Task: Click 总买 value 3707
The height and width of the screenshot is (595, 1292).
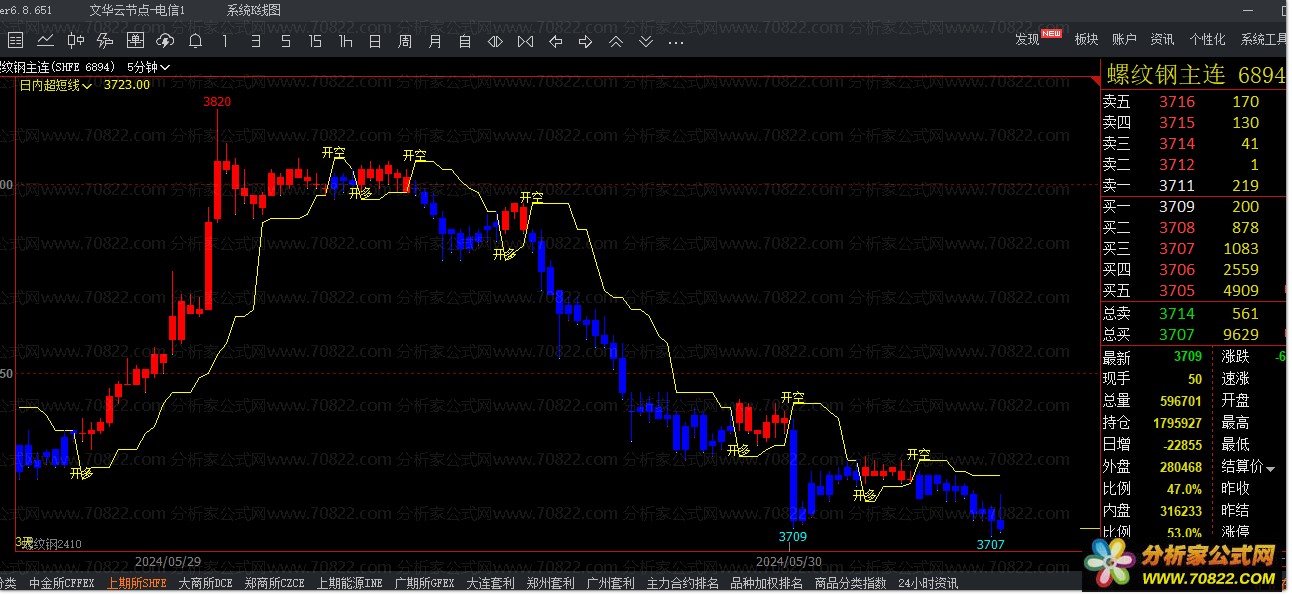Action: pos(1177,335)
